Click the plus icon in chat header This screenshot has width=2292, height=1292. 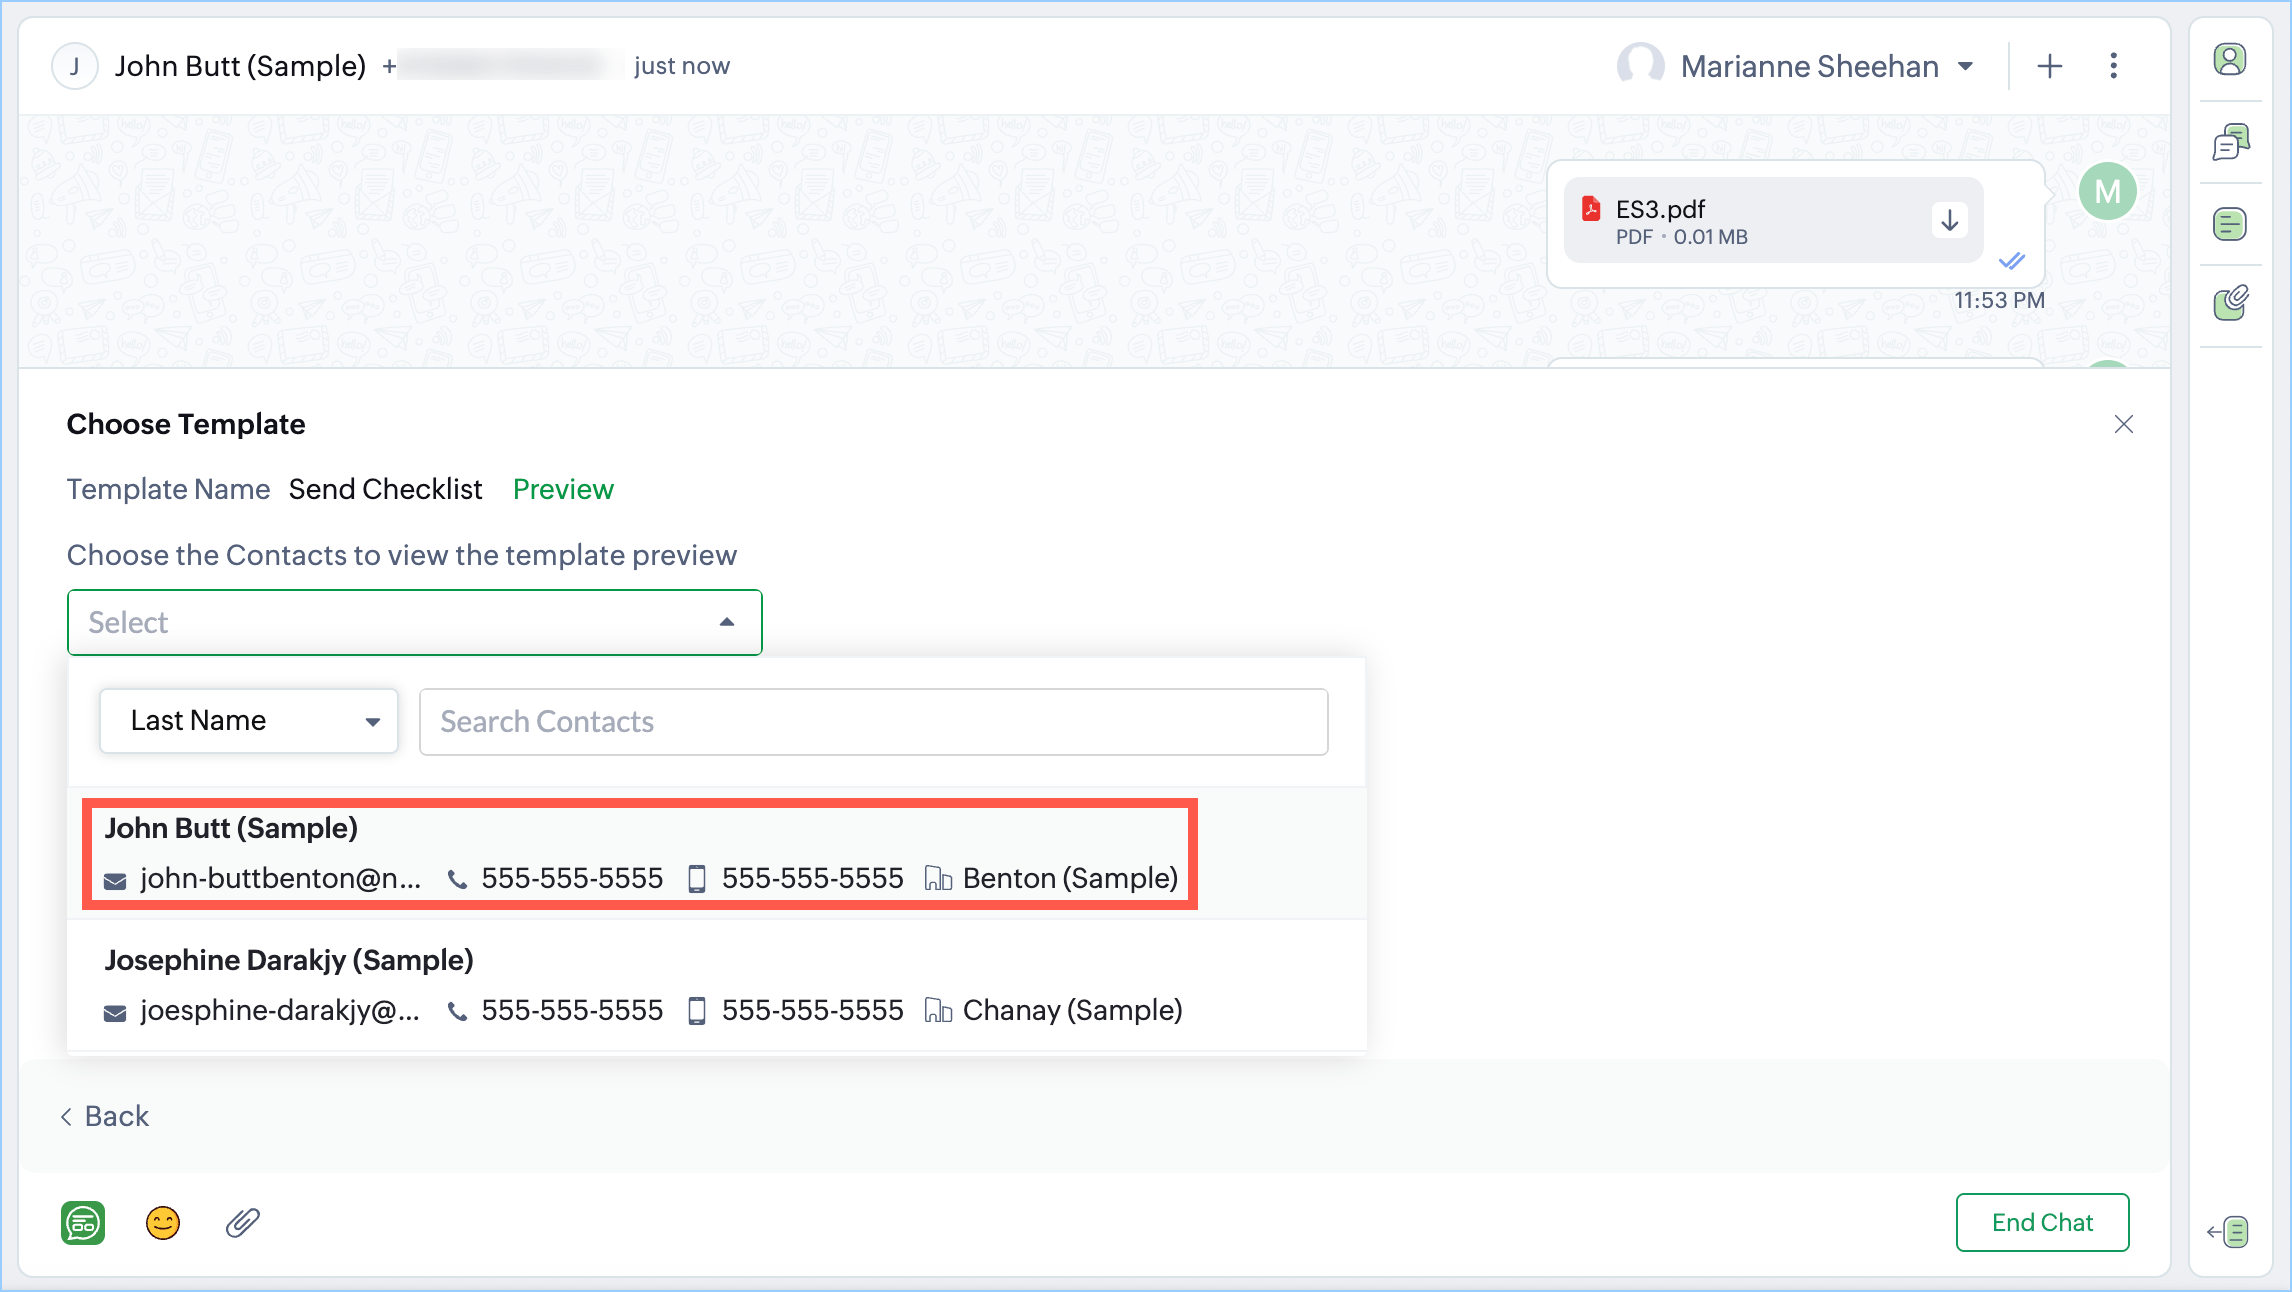point(2050,66)
